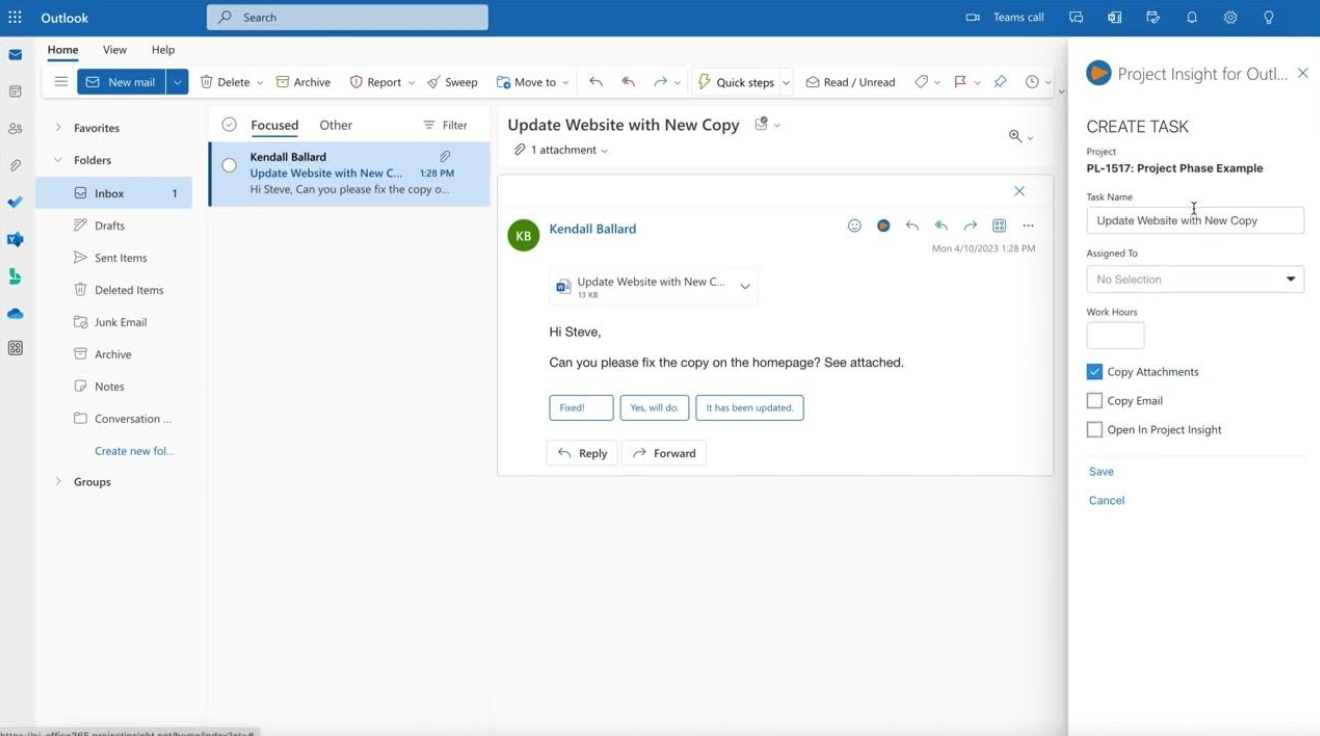
Task: Click the Search box
Action: tap(347, 17)
